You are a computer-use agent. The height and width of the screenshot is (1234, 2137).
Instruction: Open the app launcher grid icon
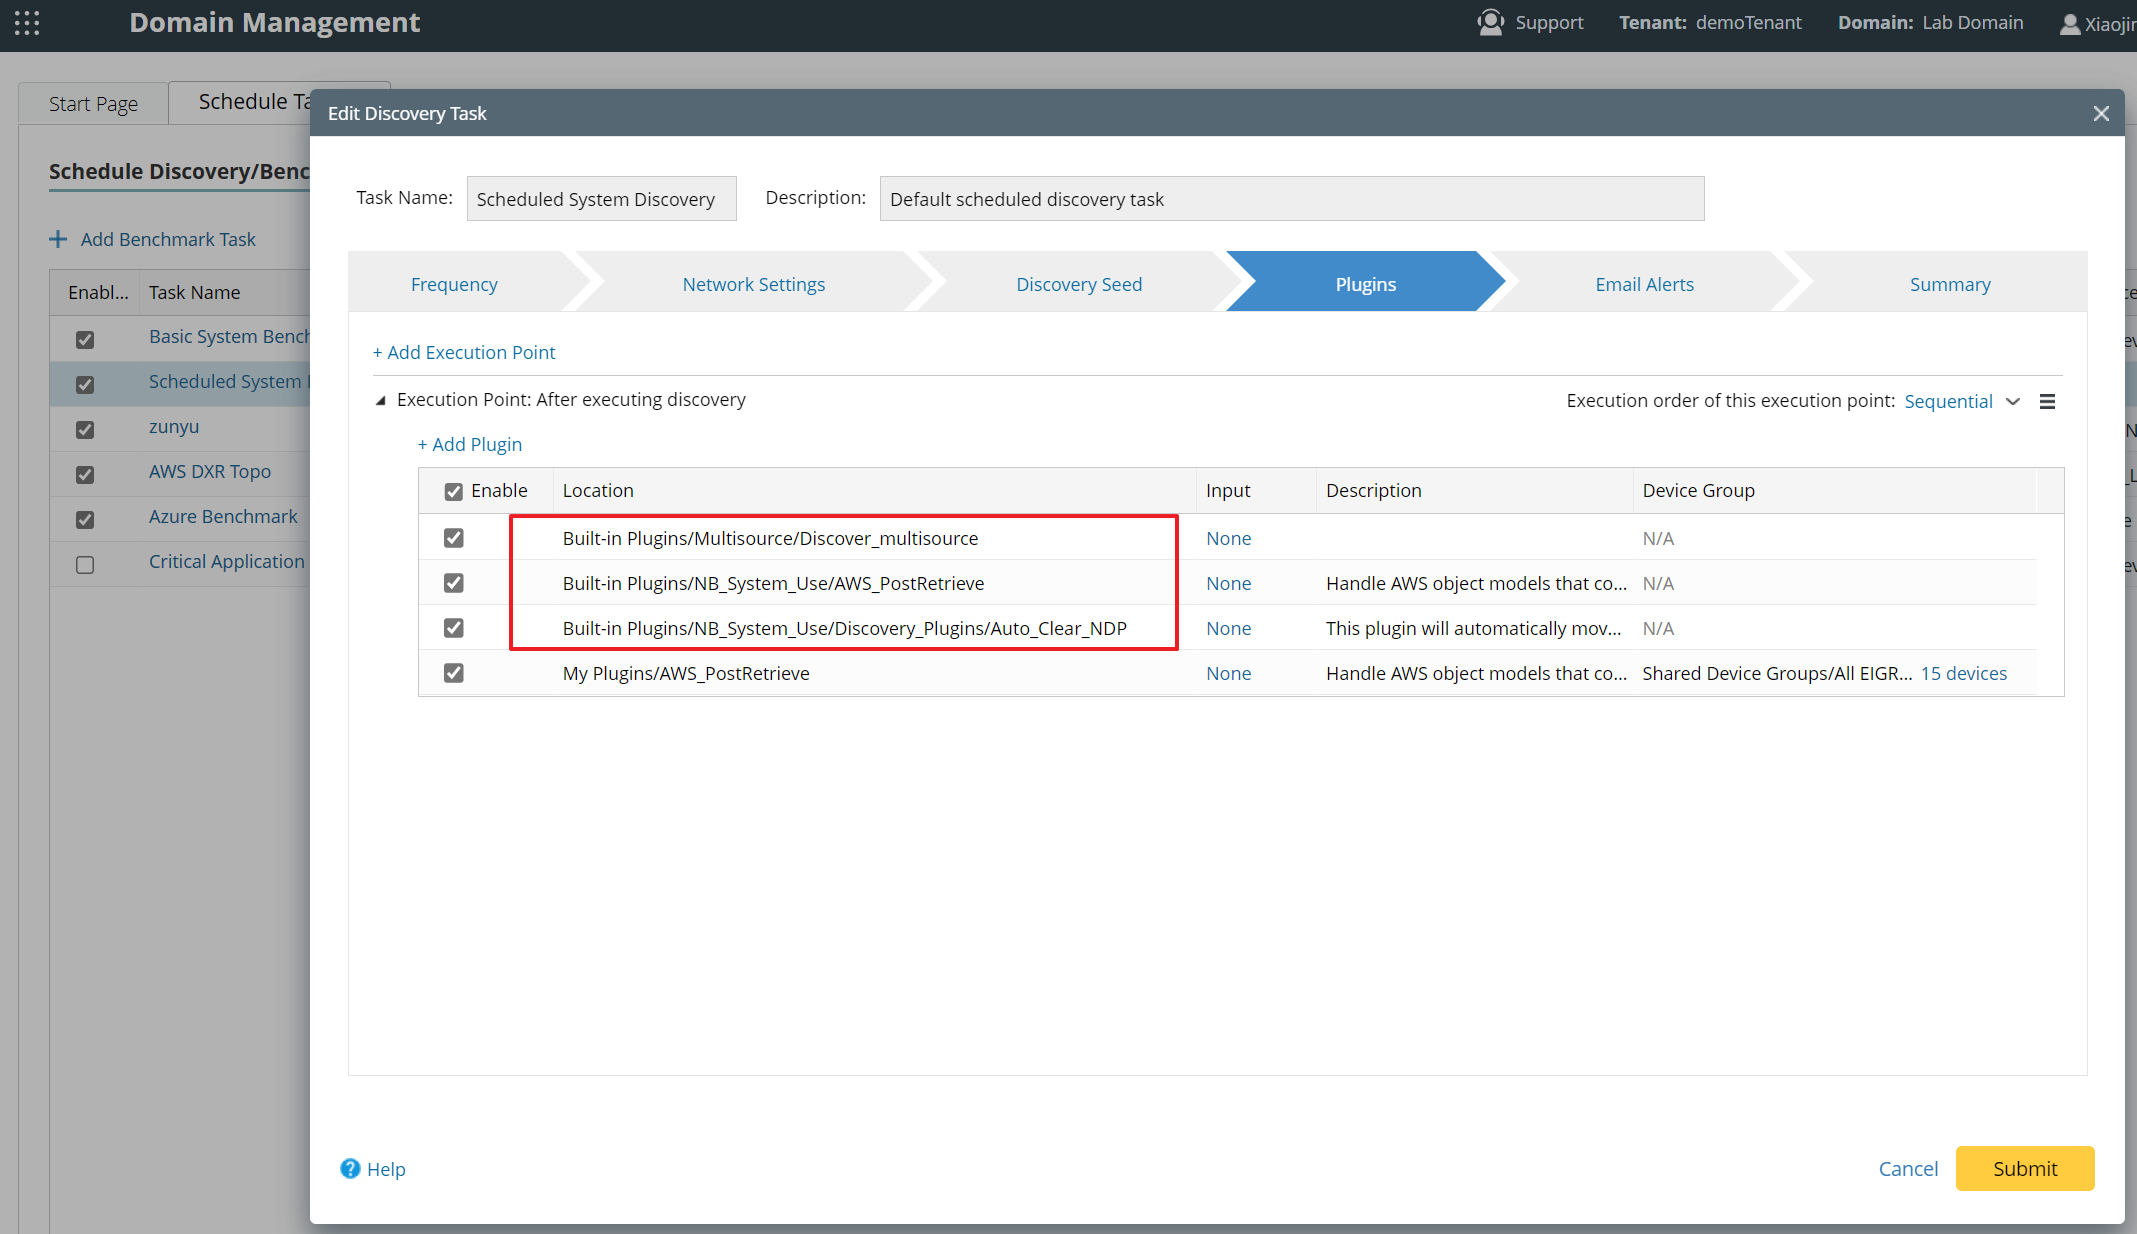(x=27, y=23)
